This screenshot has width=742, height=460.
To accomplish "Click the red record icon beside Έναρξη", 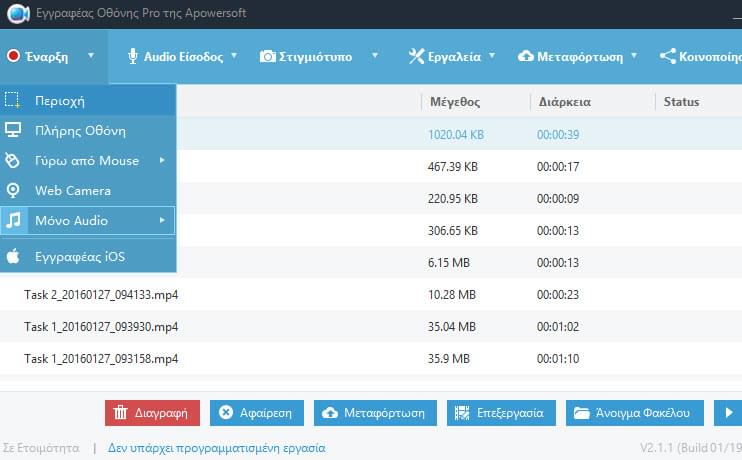I will (x=13, y=56).
